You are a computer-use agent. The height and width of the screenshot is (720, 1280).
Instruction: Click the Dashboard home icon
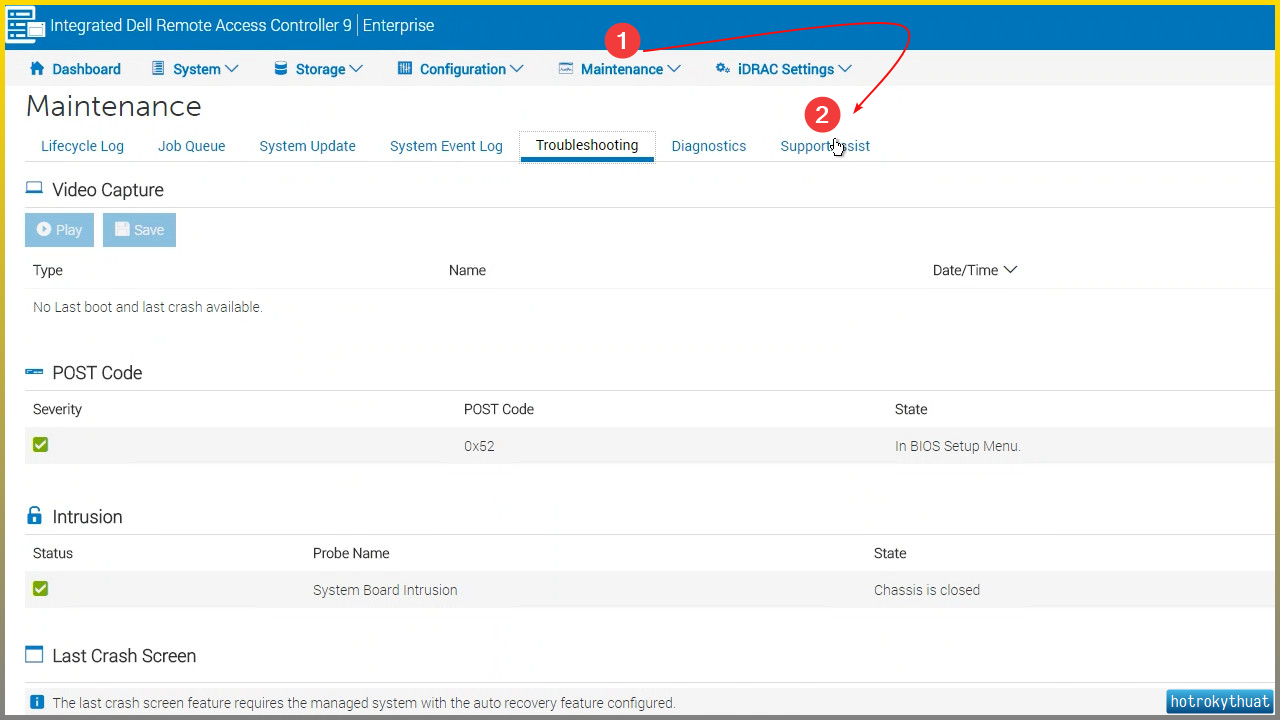pos(37,69)
